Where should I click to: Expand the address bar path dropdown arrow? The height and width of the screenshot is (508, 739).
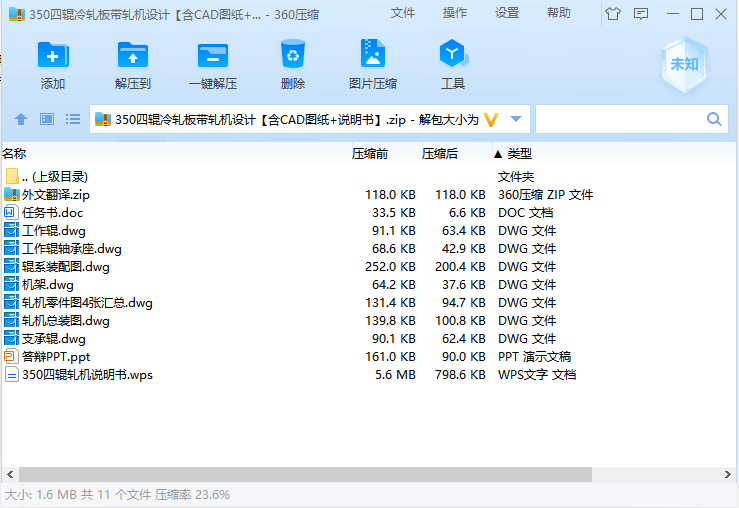click(x=516, y=119)
